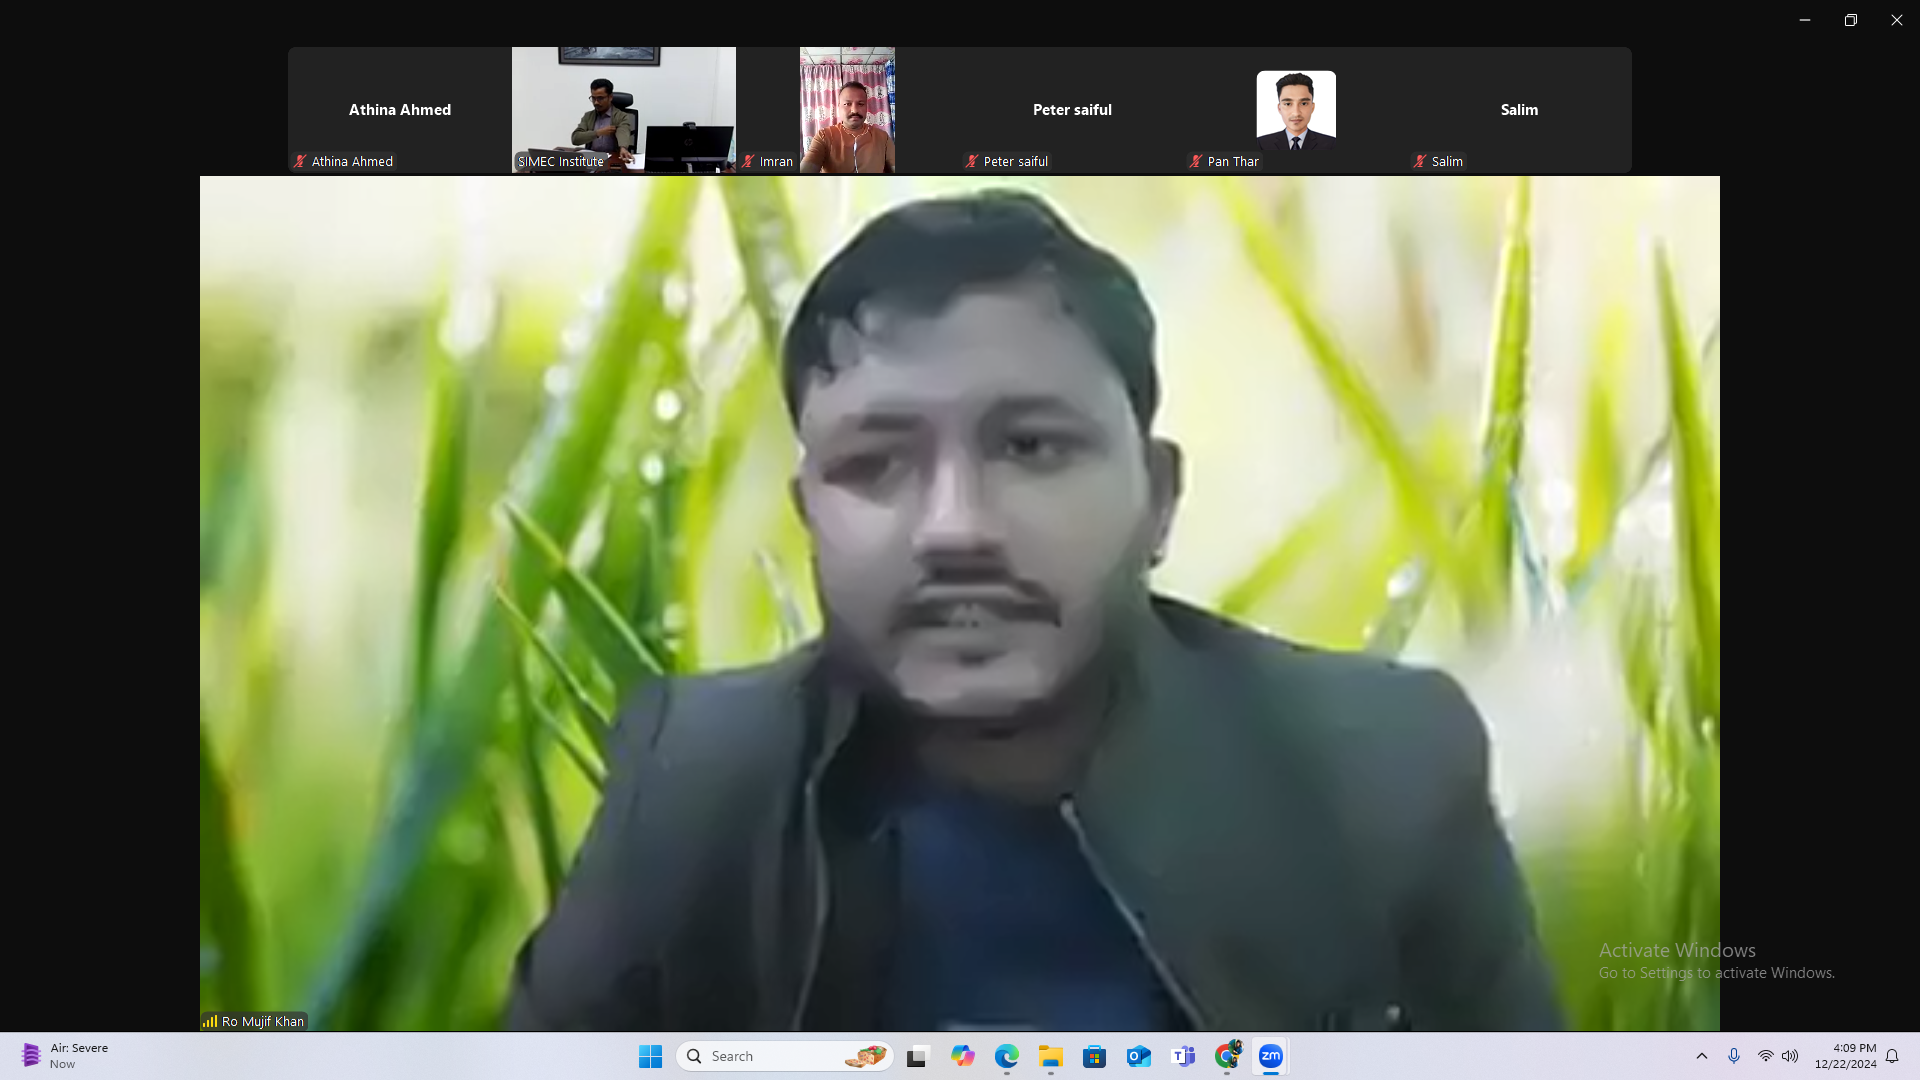Unmute Salim's microphone
The image size is (1920, 1080).
coord(1420,161)
